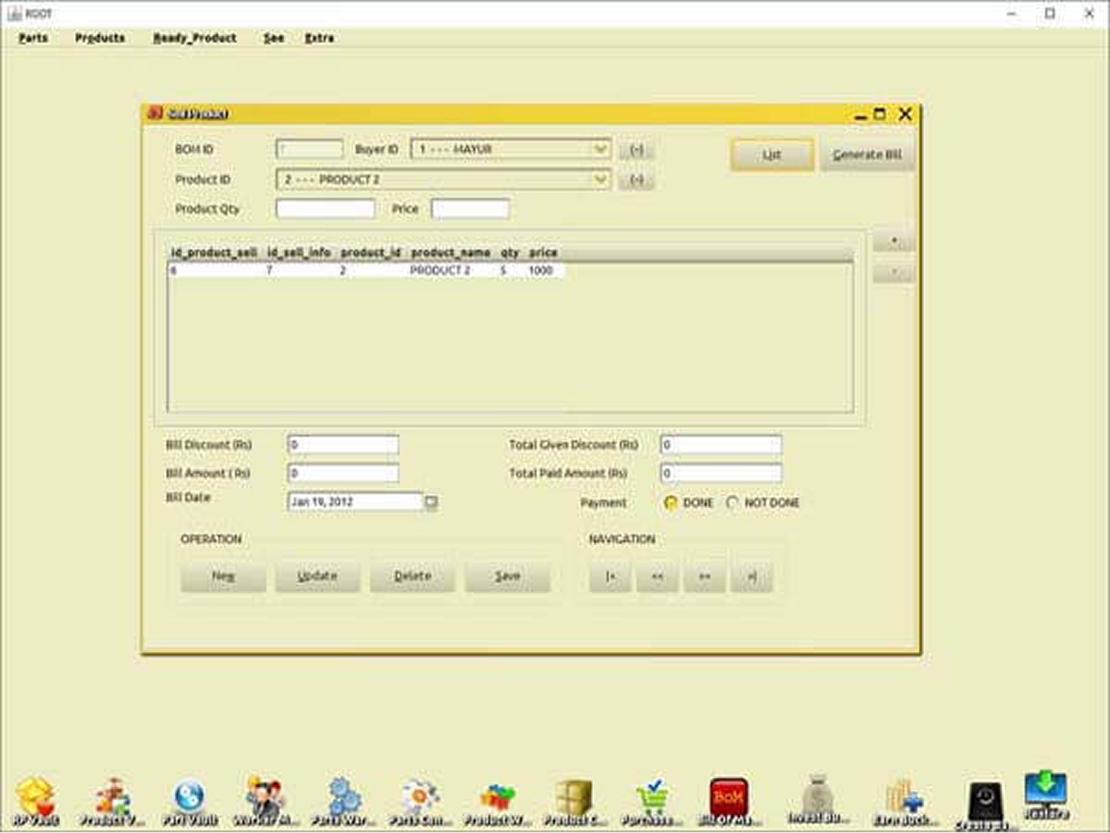The width and height of the screenshot is (1110, 833).
Task: Click the New operation button
Action: pos(224,576)
